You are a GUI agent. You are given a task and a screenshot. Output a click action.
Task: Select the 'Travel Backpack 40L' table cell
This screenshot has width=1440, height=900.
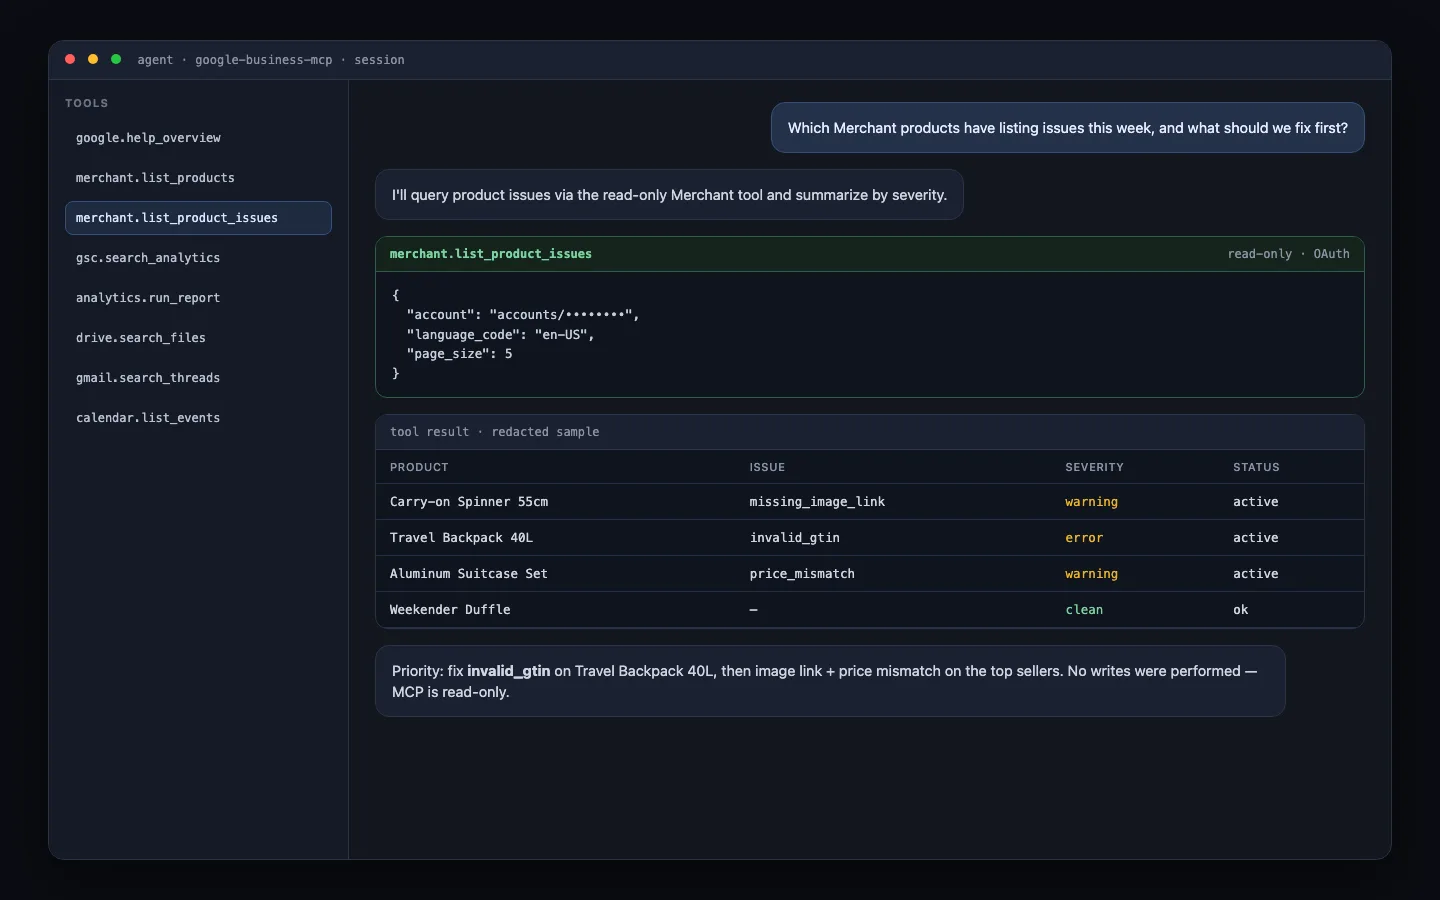461,538
